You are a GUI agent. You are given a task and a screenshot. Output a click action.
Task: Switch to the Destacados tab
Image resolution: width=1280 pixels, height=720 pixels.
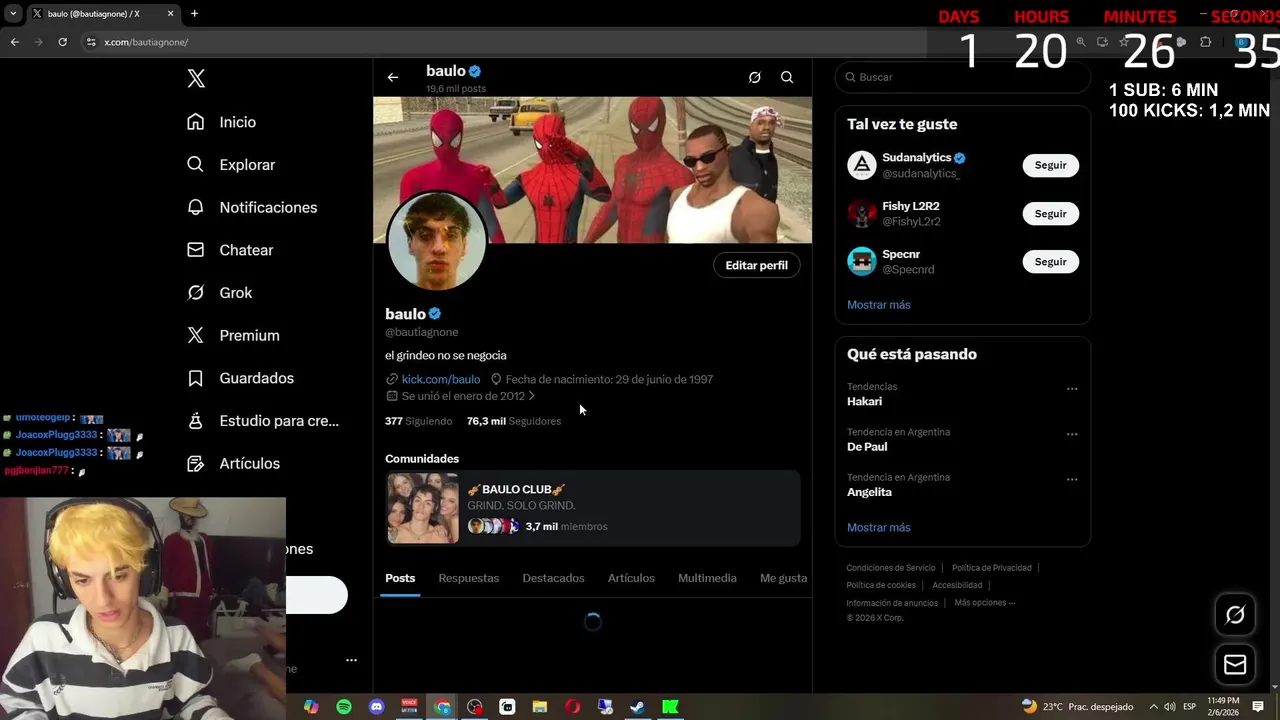[x=553, y=578]
